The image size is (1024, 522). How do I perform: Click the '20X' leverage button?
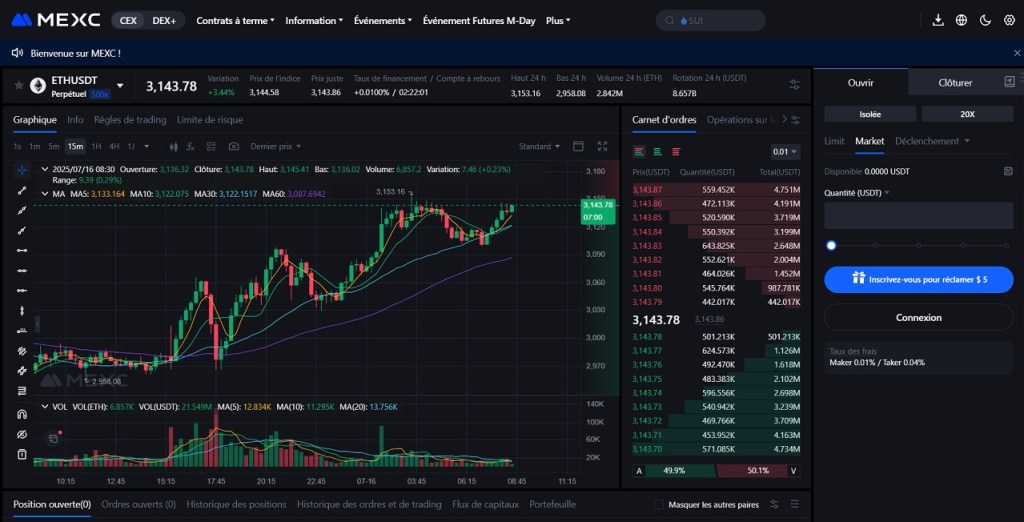(x=967, y=114)
